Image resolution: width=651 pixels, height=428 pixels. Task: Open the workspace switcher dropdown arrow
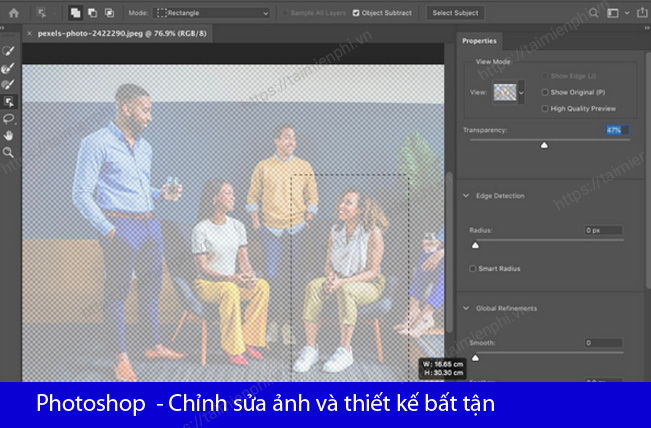click(x=627, y=13)
